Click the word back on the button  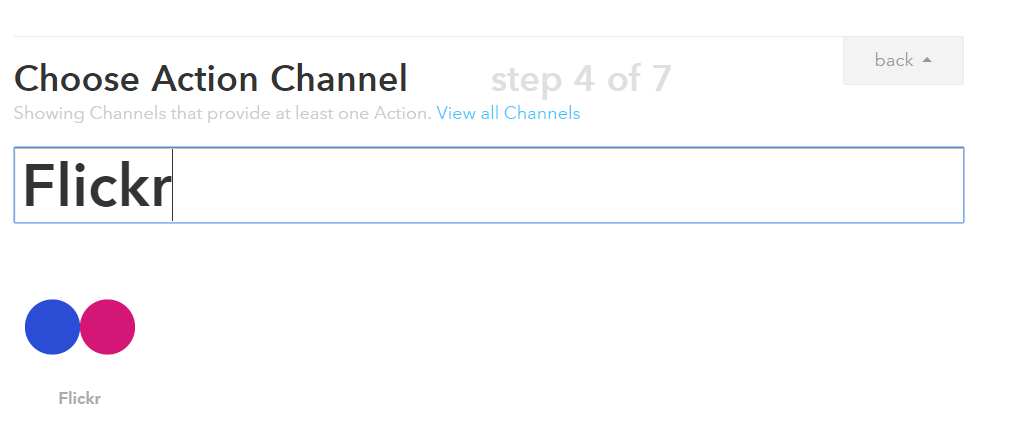pos(894,60)
